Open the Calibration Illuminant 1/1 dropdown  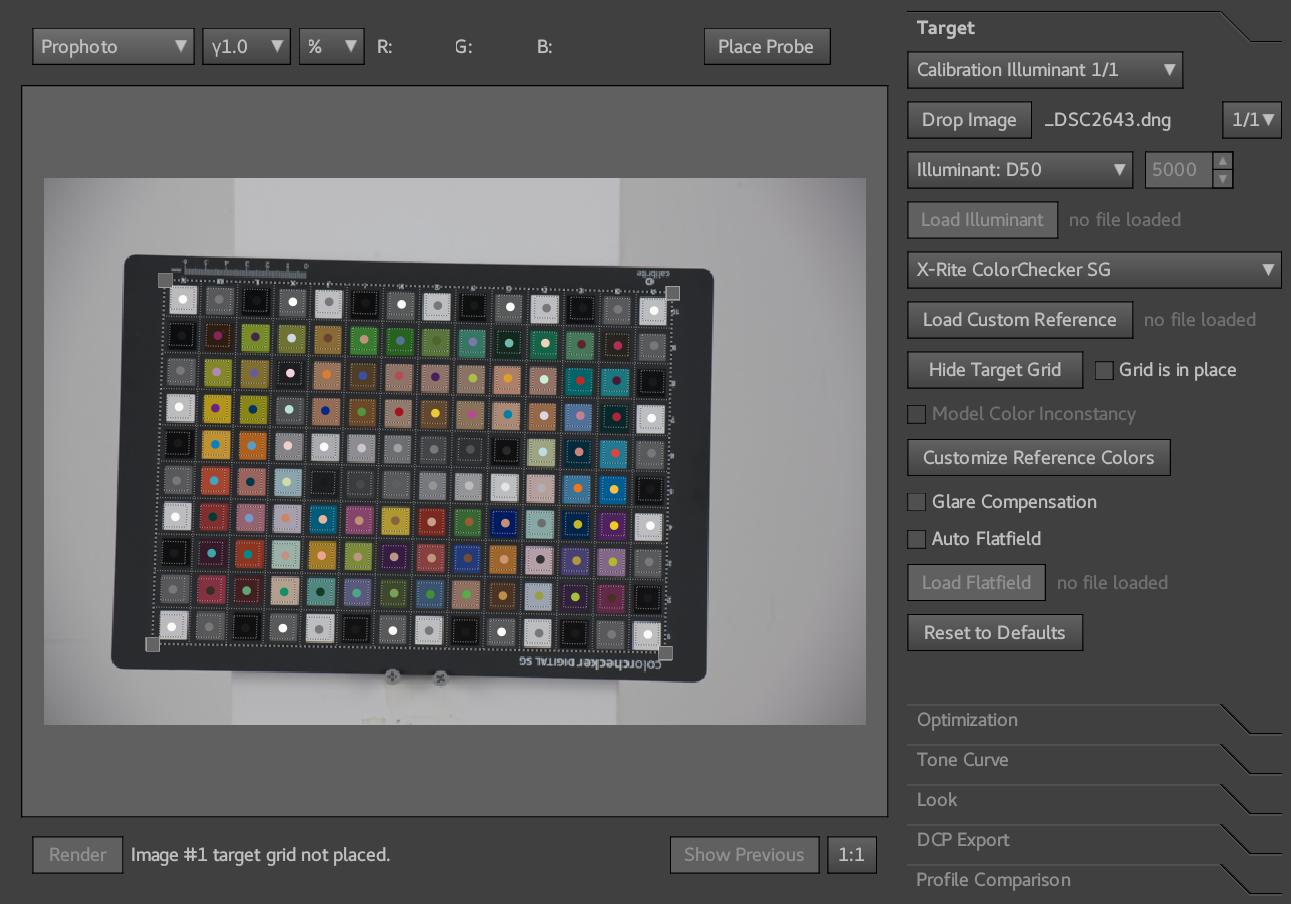pos(1045,70)
